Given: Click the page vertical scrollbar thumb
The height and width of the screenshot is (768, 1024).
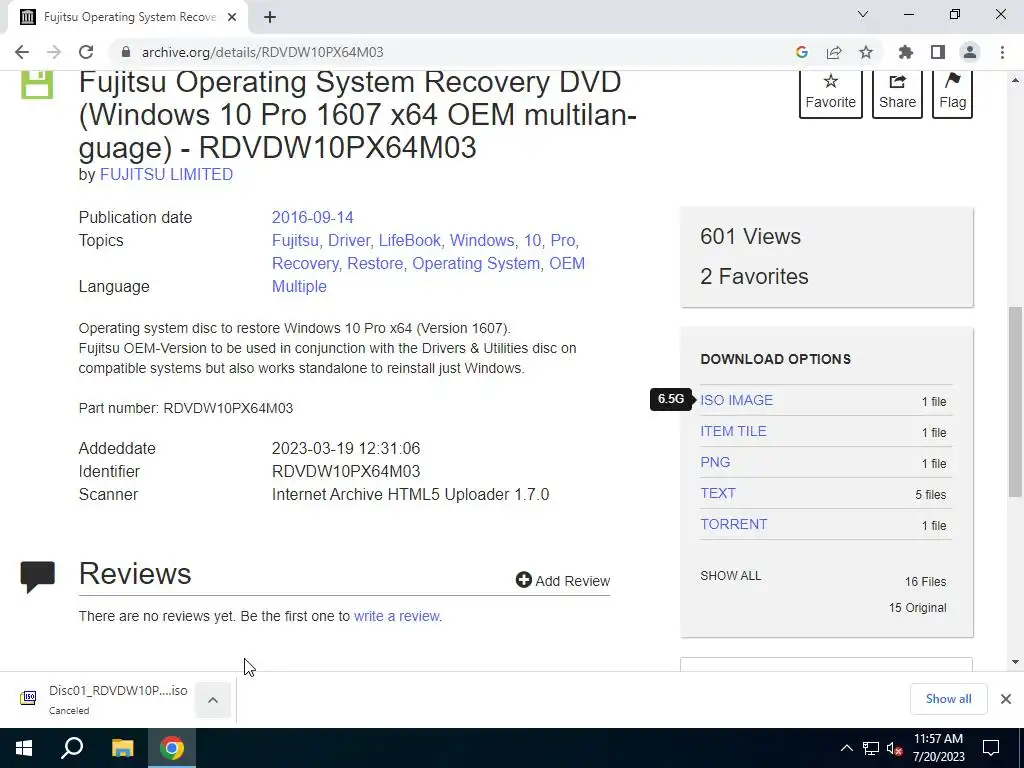Looking at the screenshot, I should [x=1015, y=402].
